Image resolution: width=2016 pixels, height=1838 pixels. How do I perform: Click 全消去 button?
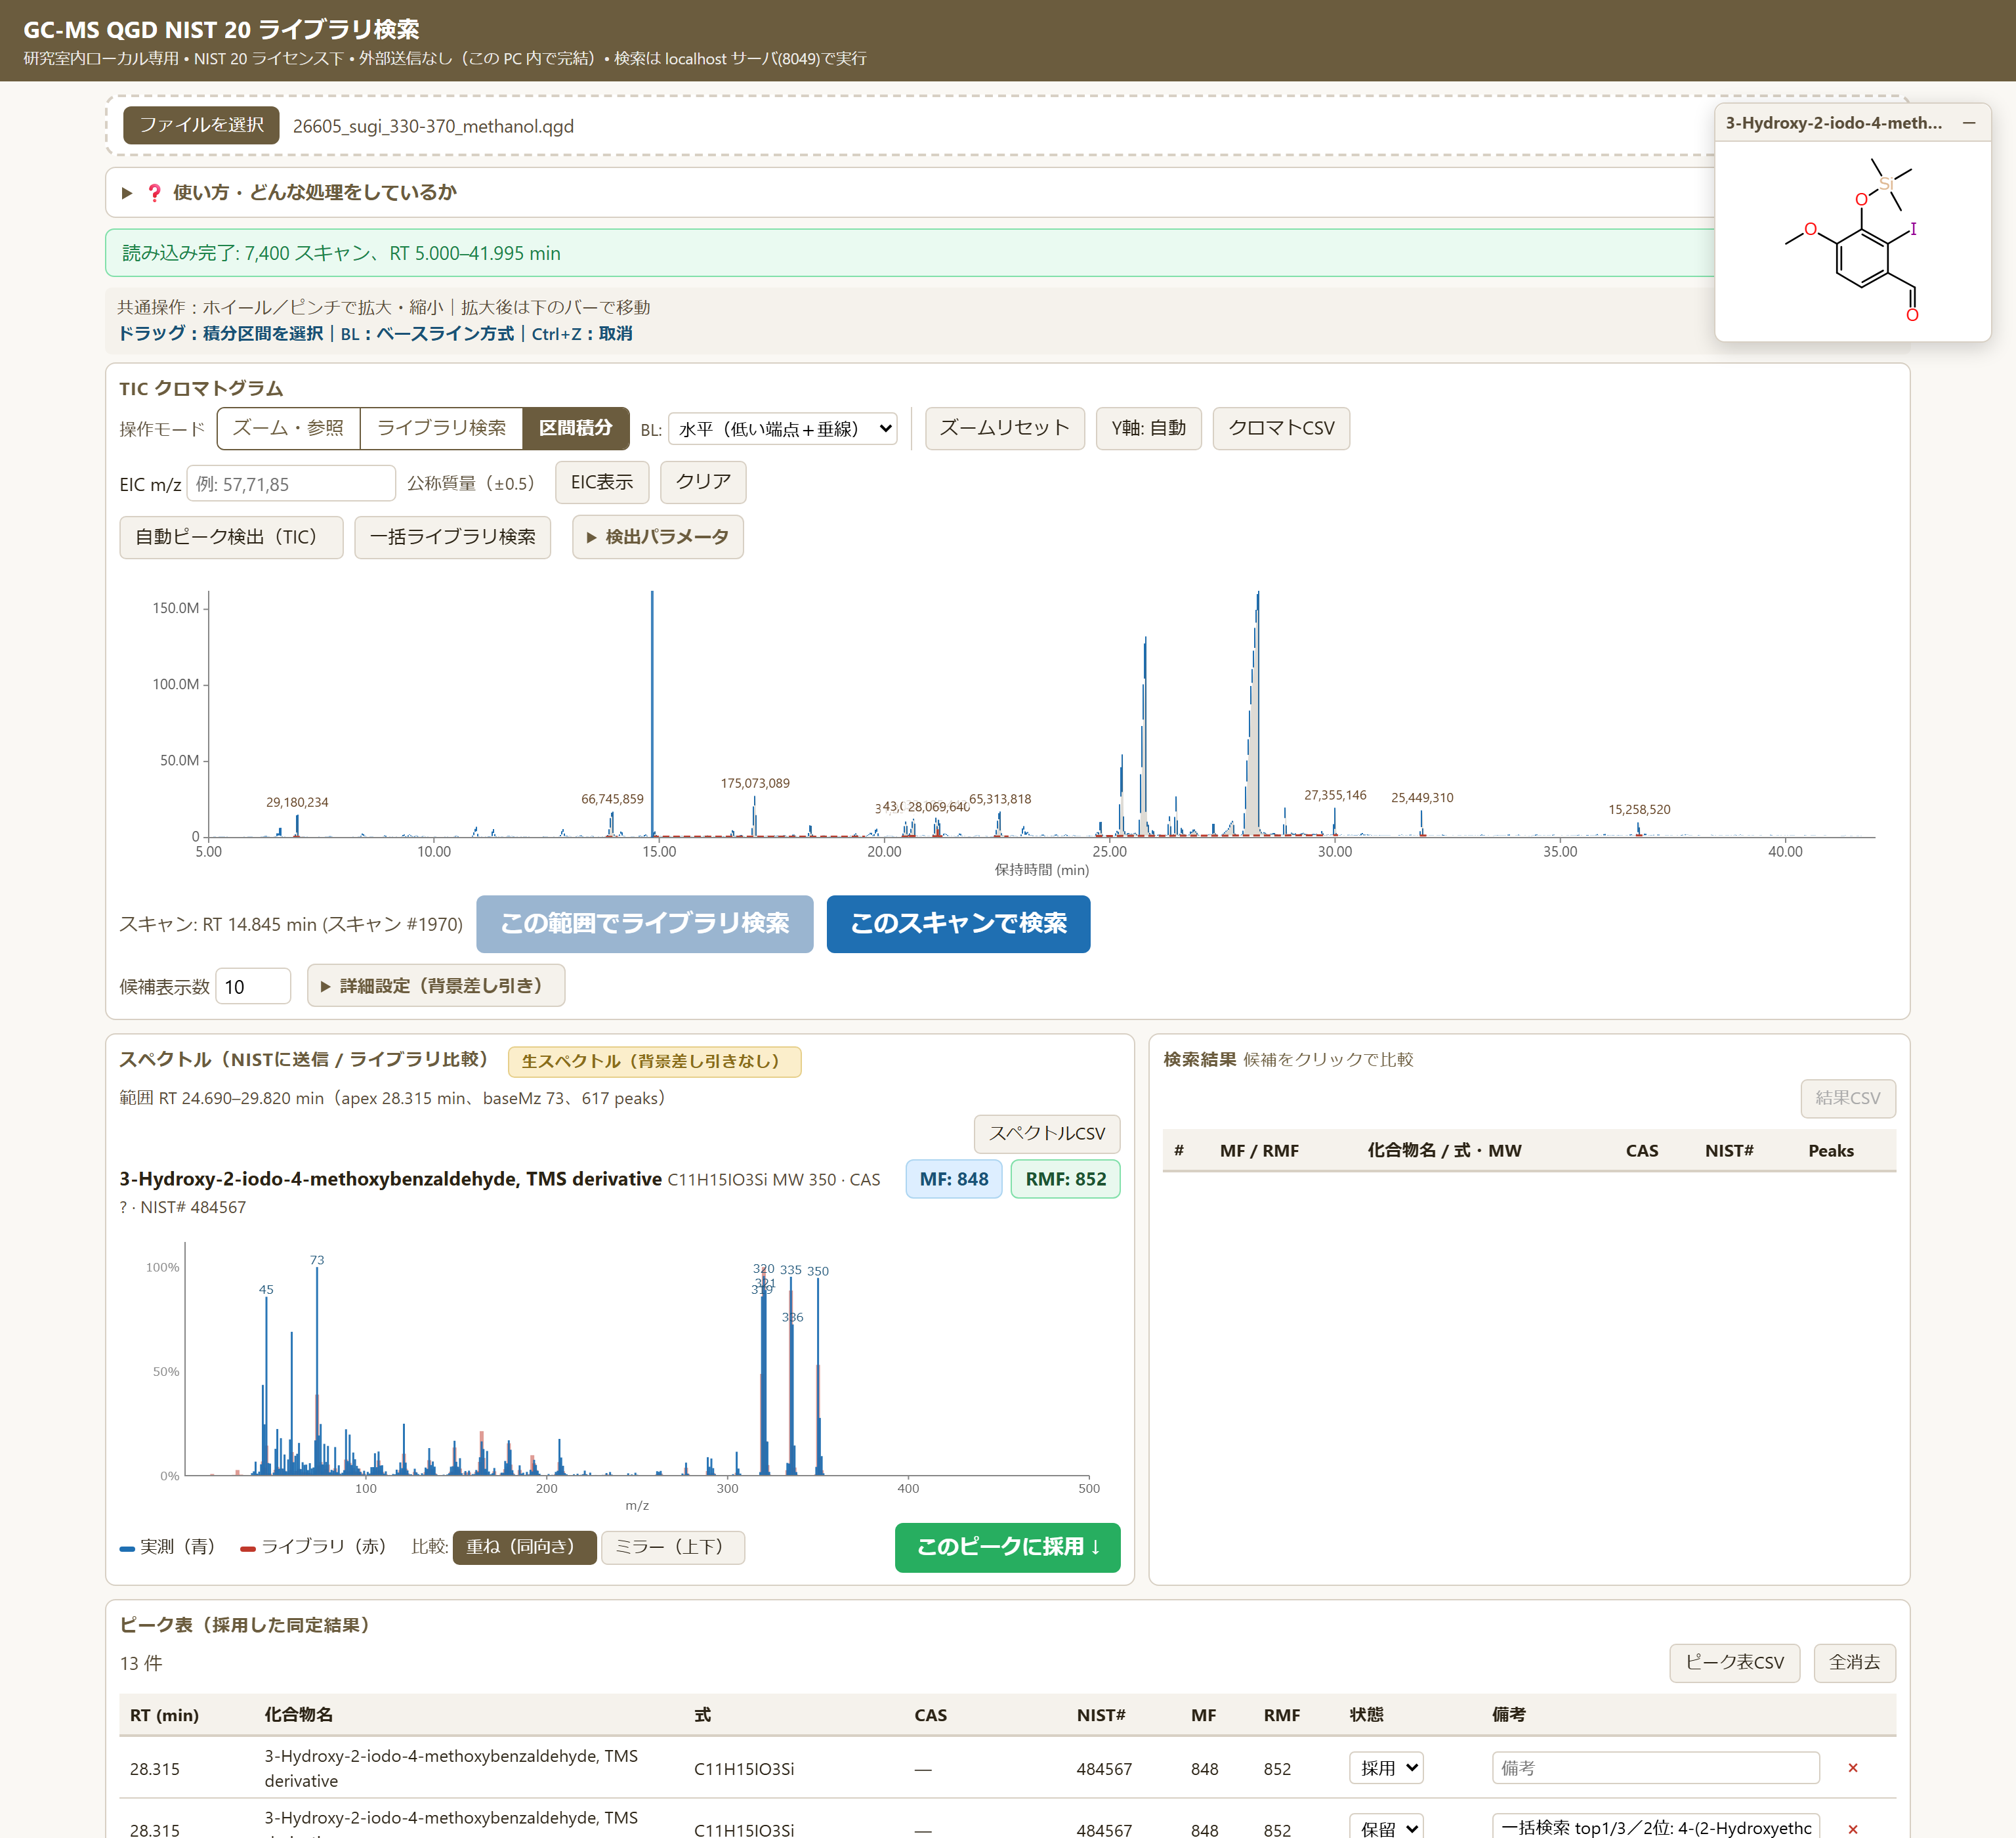coord(1854,1663)
